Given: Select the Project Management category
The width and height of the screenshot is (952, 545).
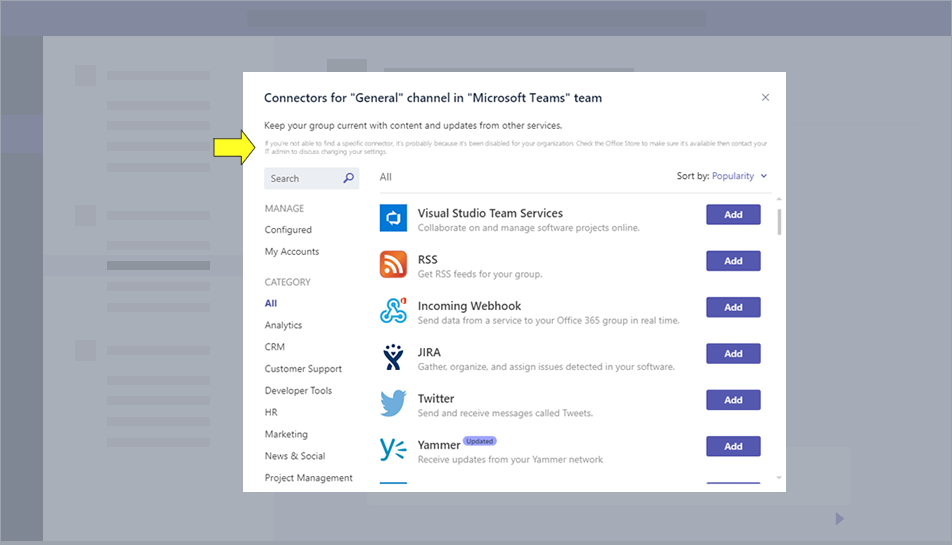Looking at the screenshot, I should (x=308, y=478).
